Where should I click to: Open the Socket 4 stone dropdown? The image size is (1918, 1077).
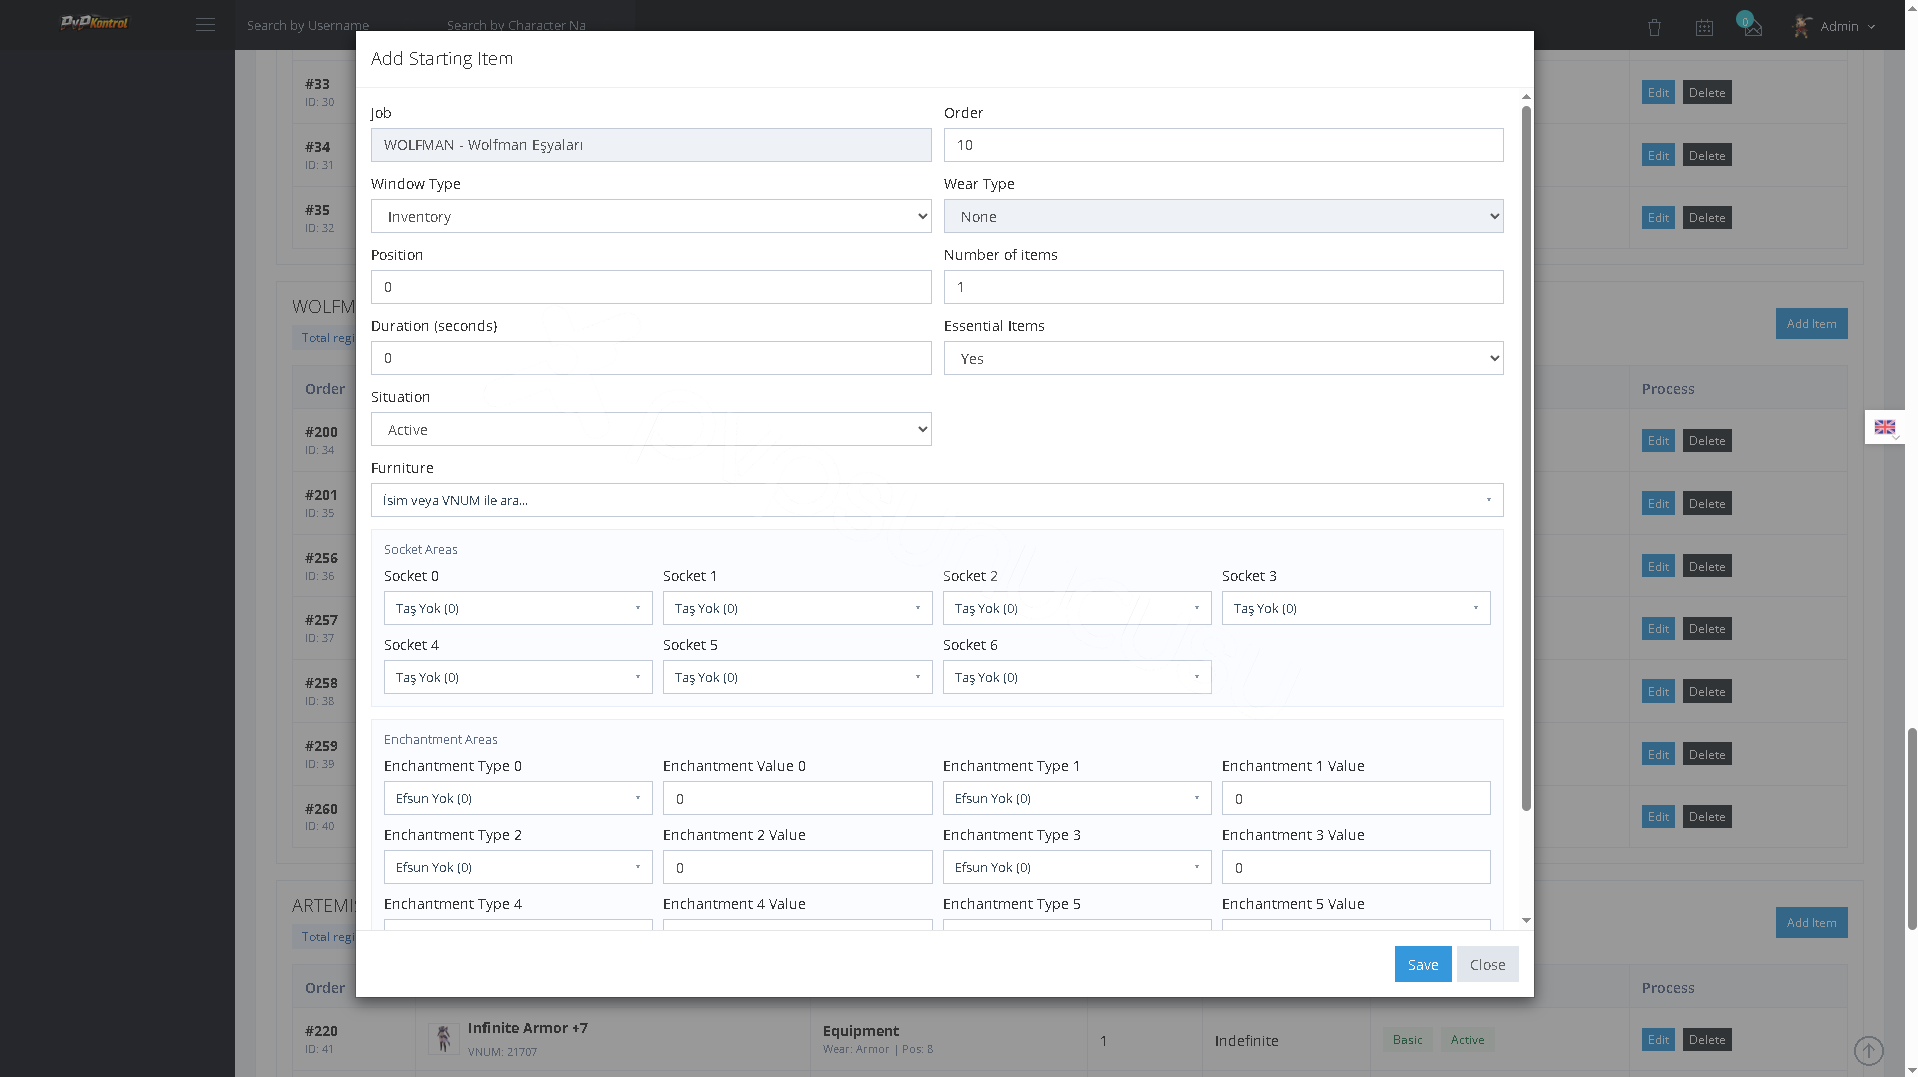click(518, 678)
